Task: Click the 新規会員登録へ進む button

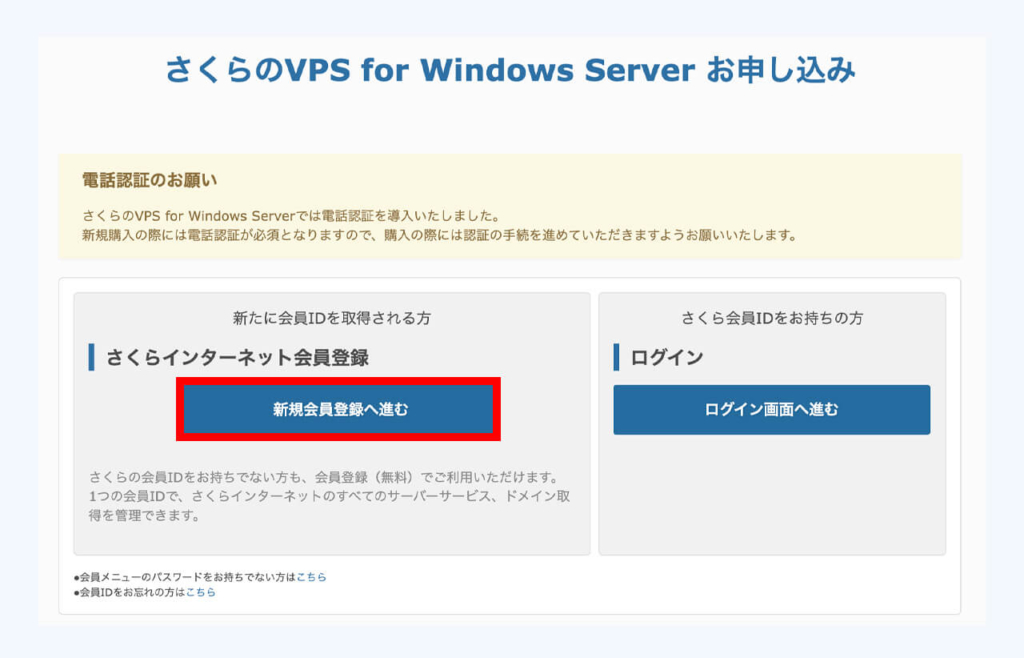Action: 338,409
